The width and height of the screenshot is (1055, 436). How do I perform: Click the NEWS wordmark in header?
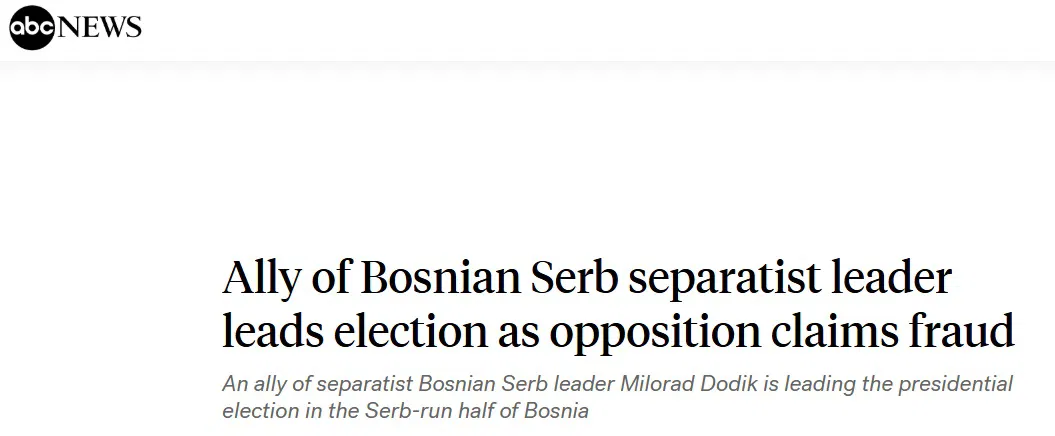100,29
